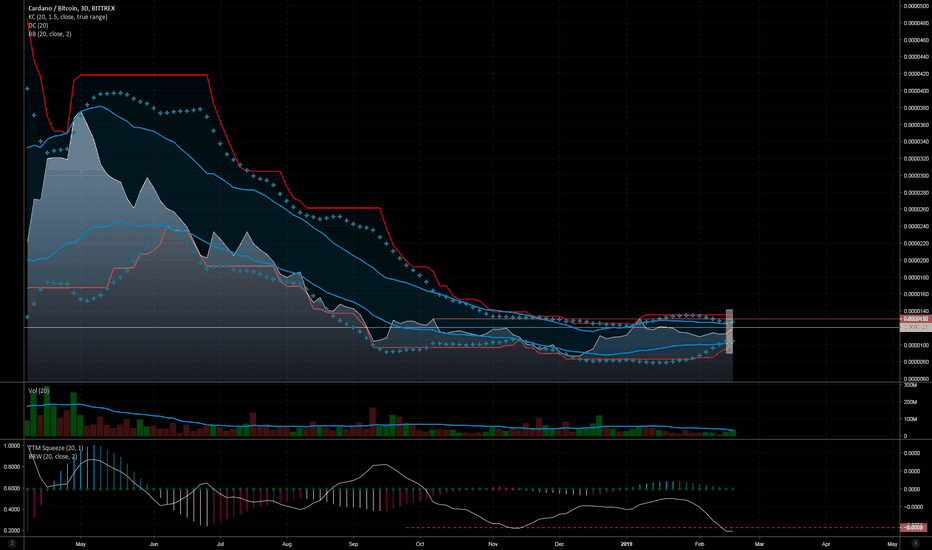This screenshot has height=550, width=932.
Task: Select the BB (20, close, 2) indicator legend
Action: [x=50, y=34]
